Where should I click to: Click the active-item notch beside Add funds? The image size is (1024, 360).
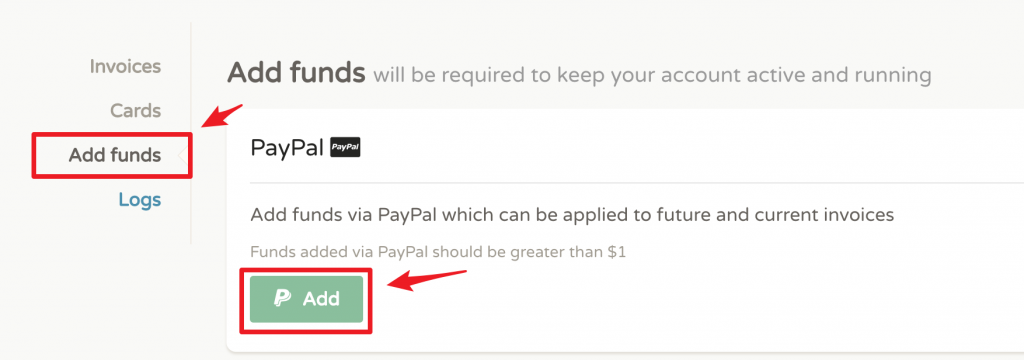point(185,155)
